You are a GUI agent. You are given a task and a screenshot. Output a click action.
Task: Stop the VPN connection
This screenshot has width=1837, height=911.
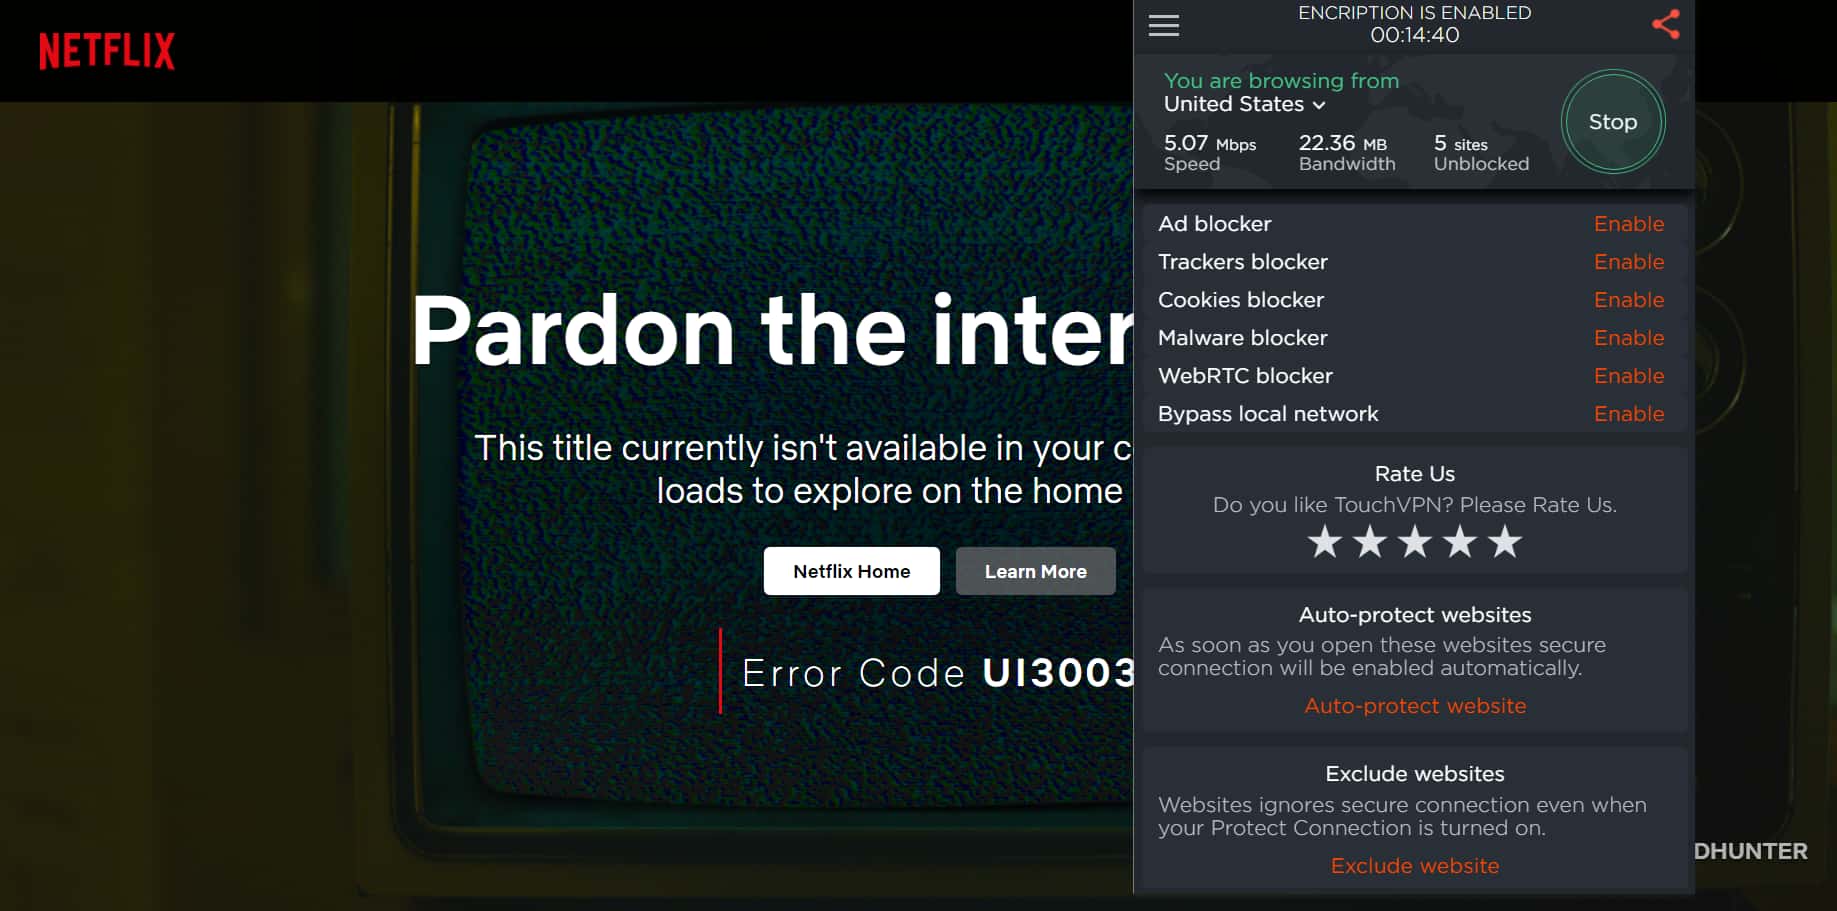tap(1613, 122)
